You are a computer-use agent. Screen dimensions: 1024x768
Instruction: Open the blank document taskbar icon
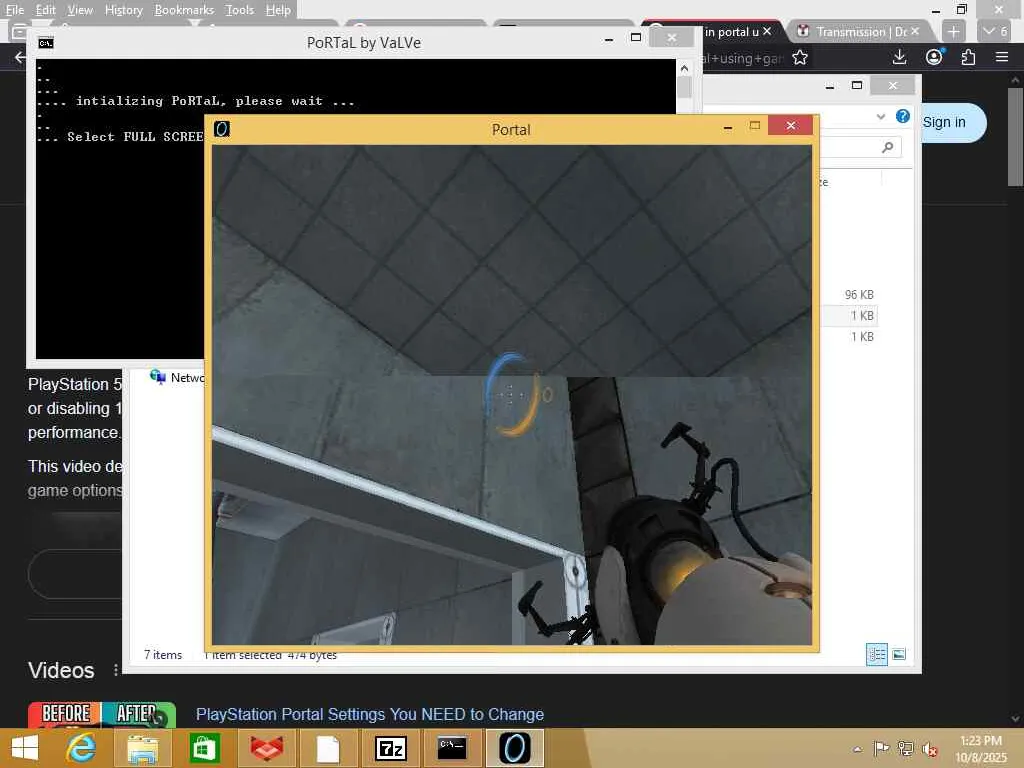(328, 748)
